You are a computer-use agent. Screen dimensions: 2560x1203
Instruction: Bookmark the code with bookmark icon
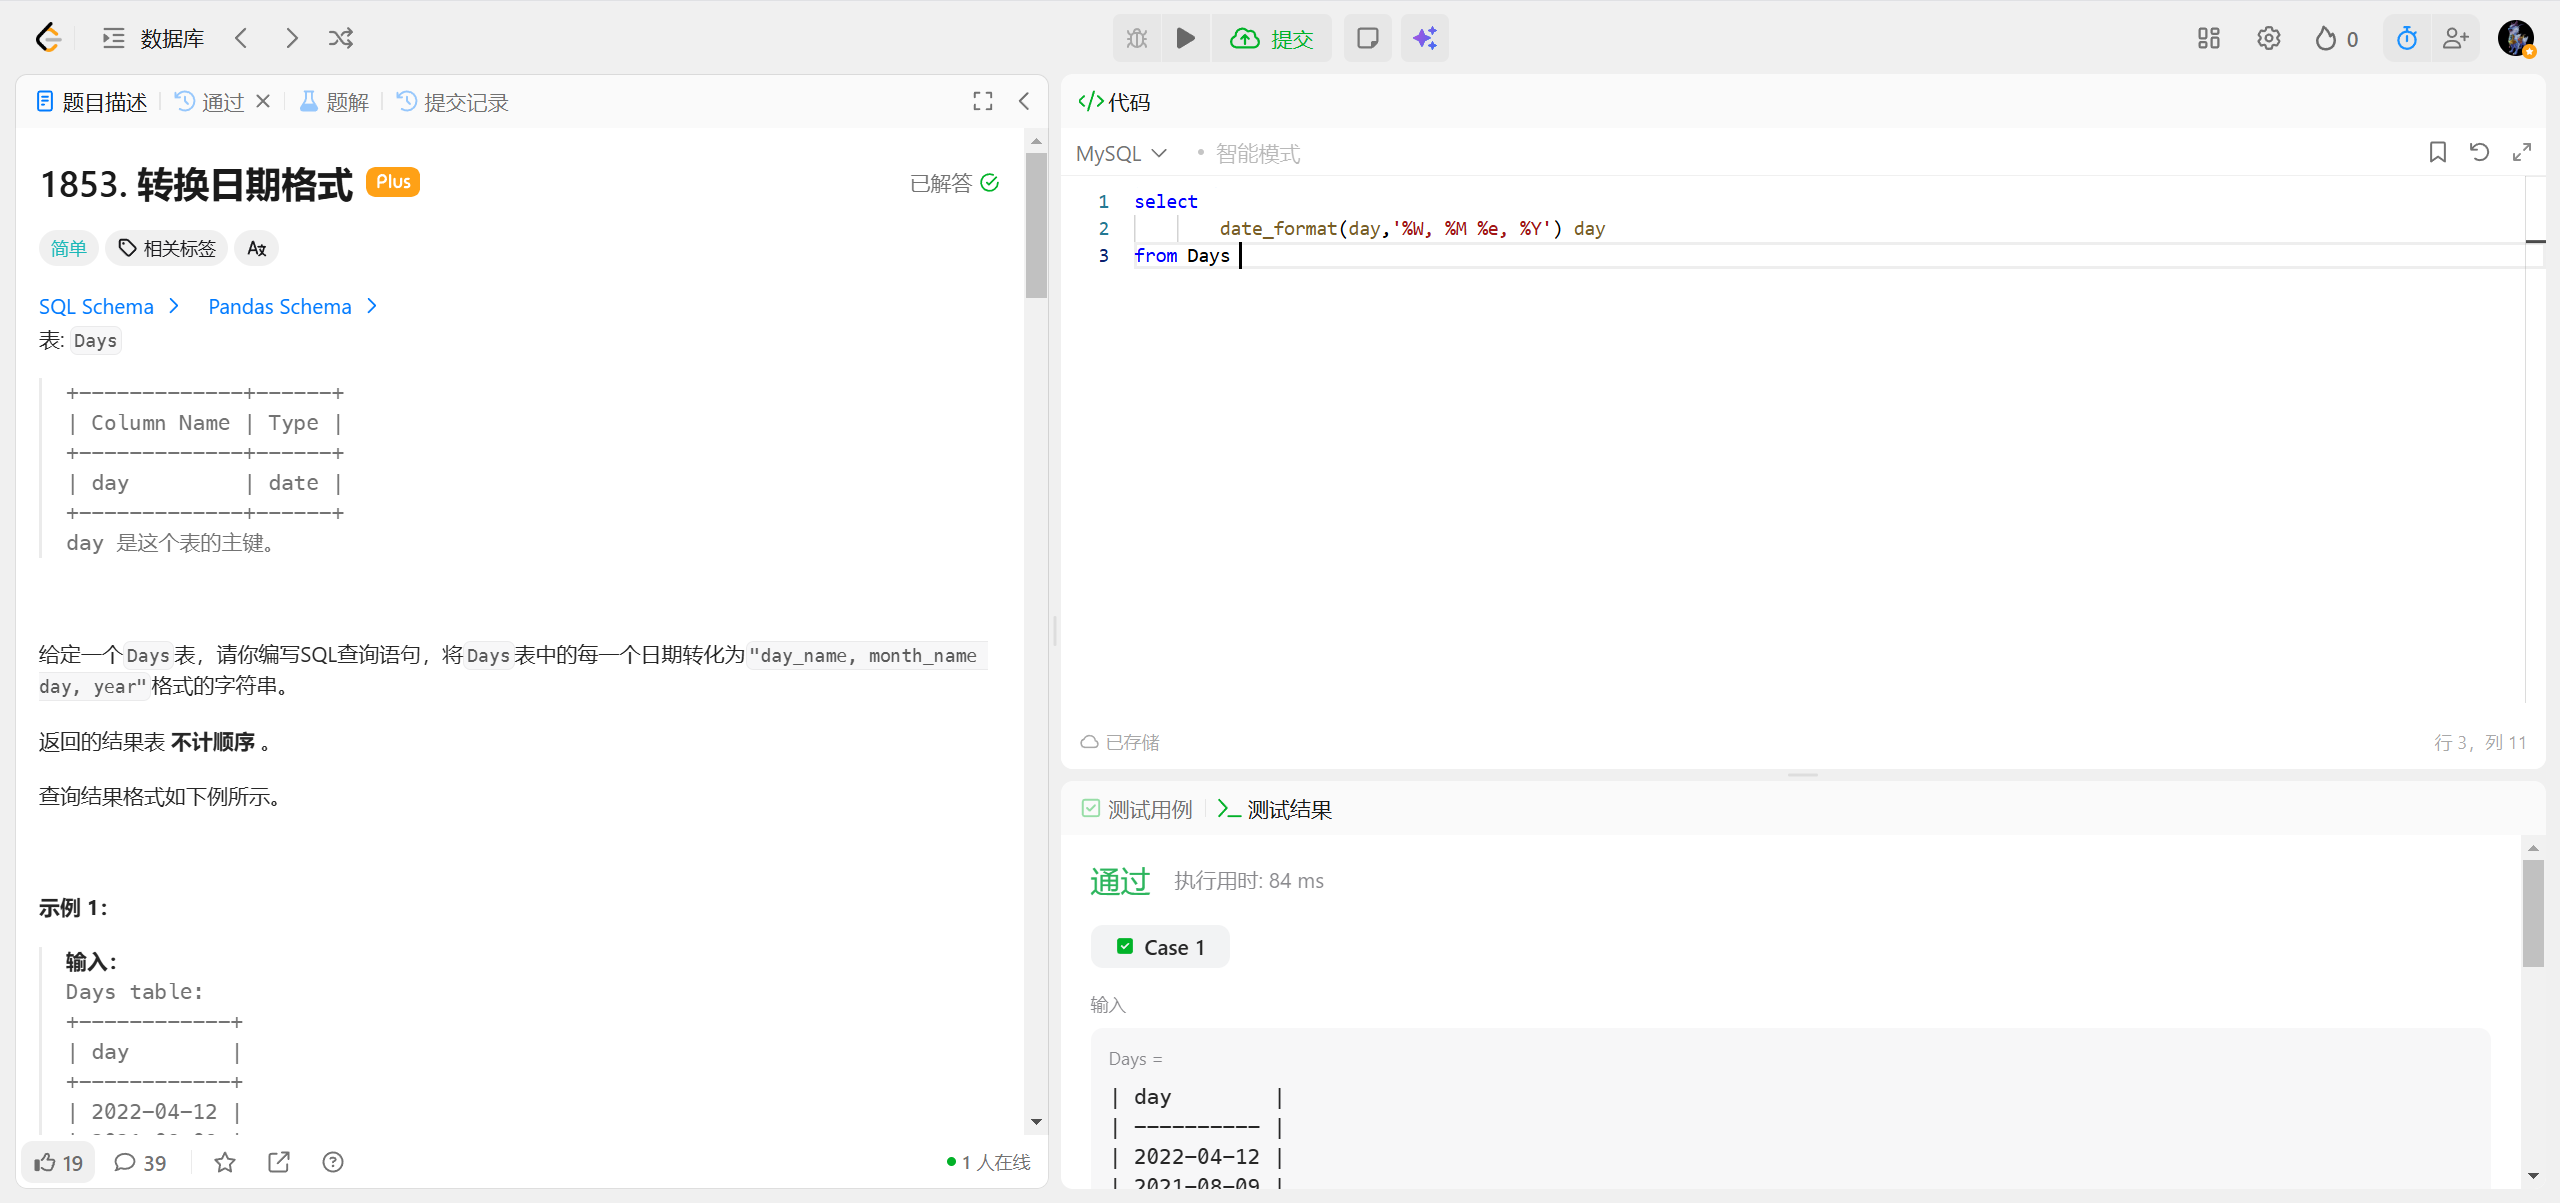pos(2437,152)
